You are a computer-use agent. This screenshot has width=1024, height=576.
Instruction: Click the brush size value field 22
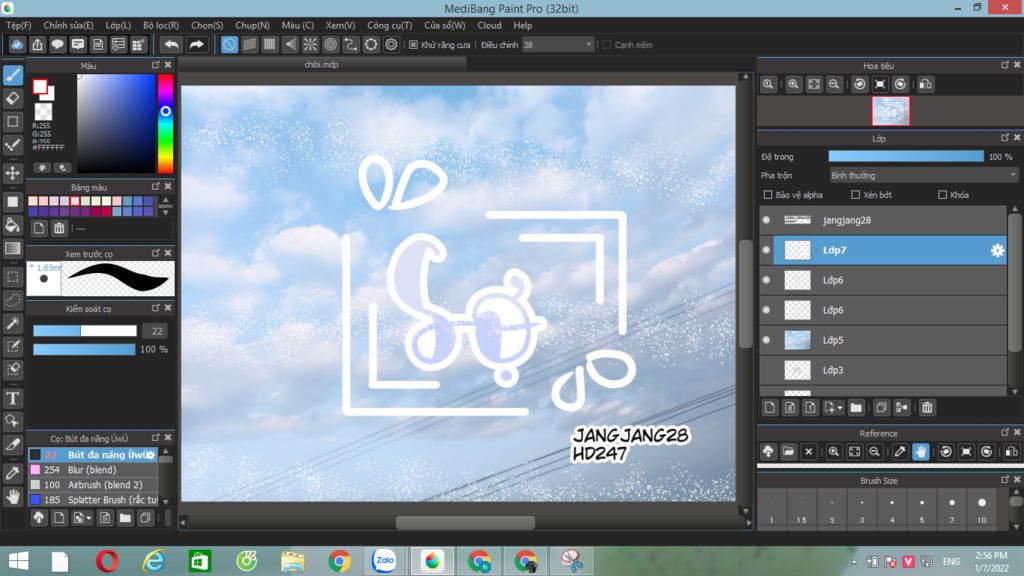click(156, 331)
